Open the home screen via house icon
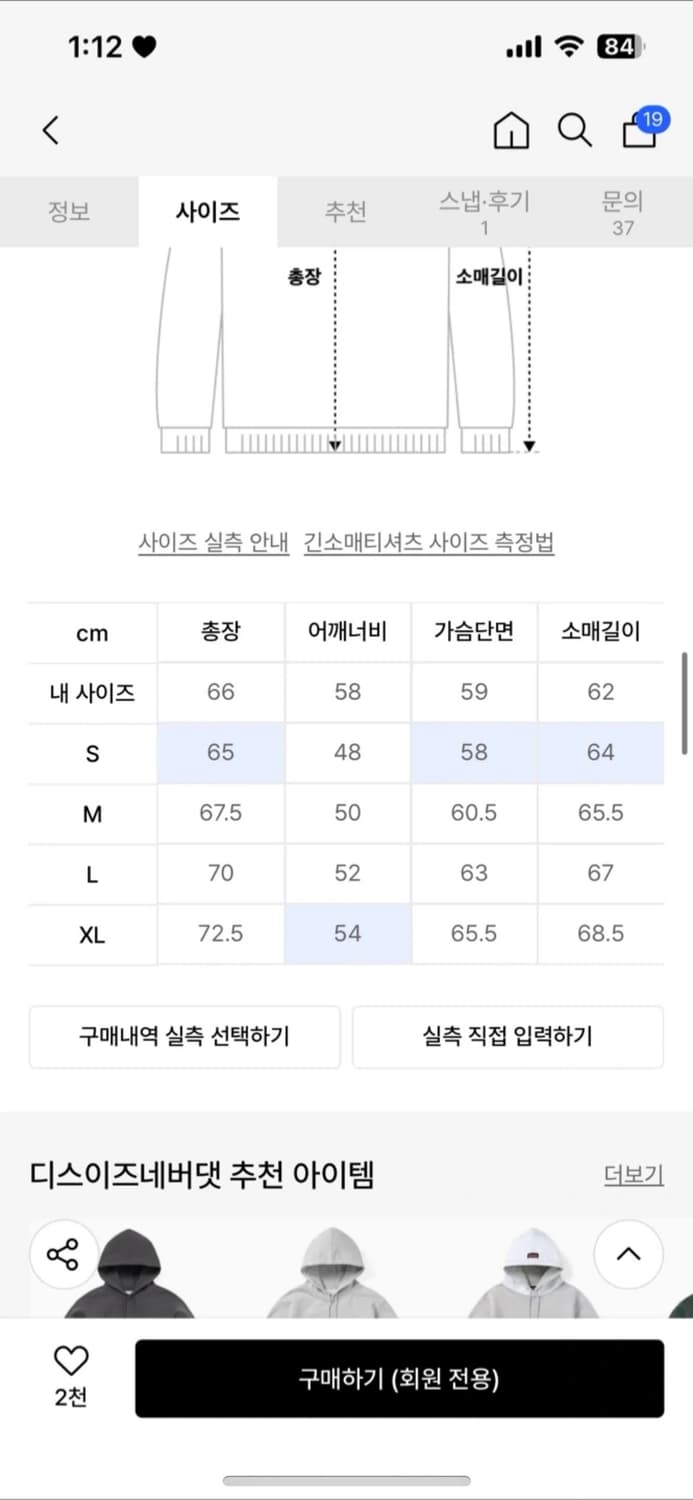Viewport: 693px width, 1500px height. click(x=511, y=130)
